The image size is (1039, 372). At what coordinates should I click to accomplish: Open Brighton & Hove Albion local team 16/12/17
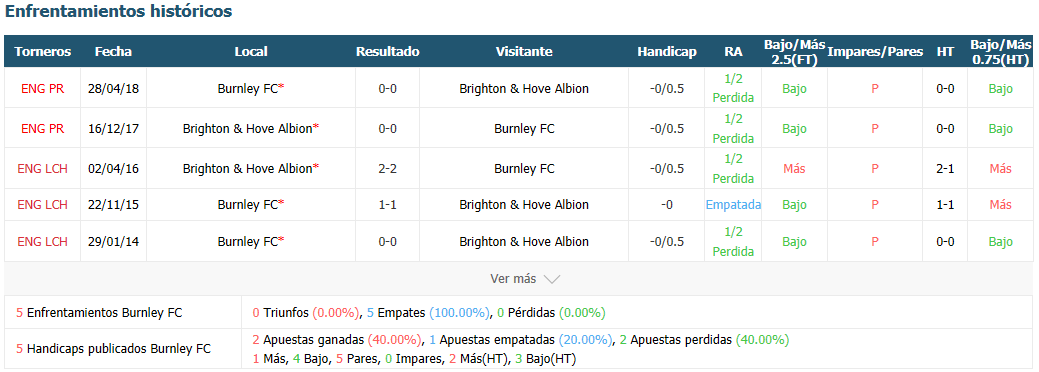point(247,129)
